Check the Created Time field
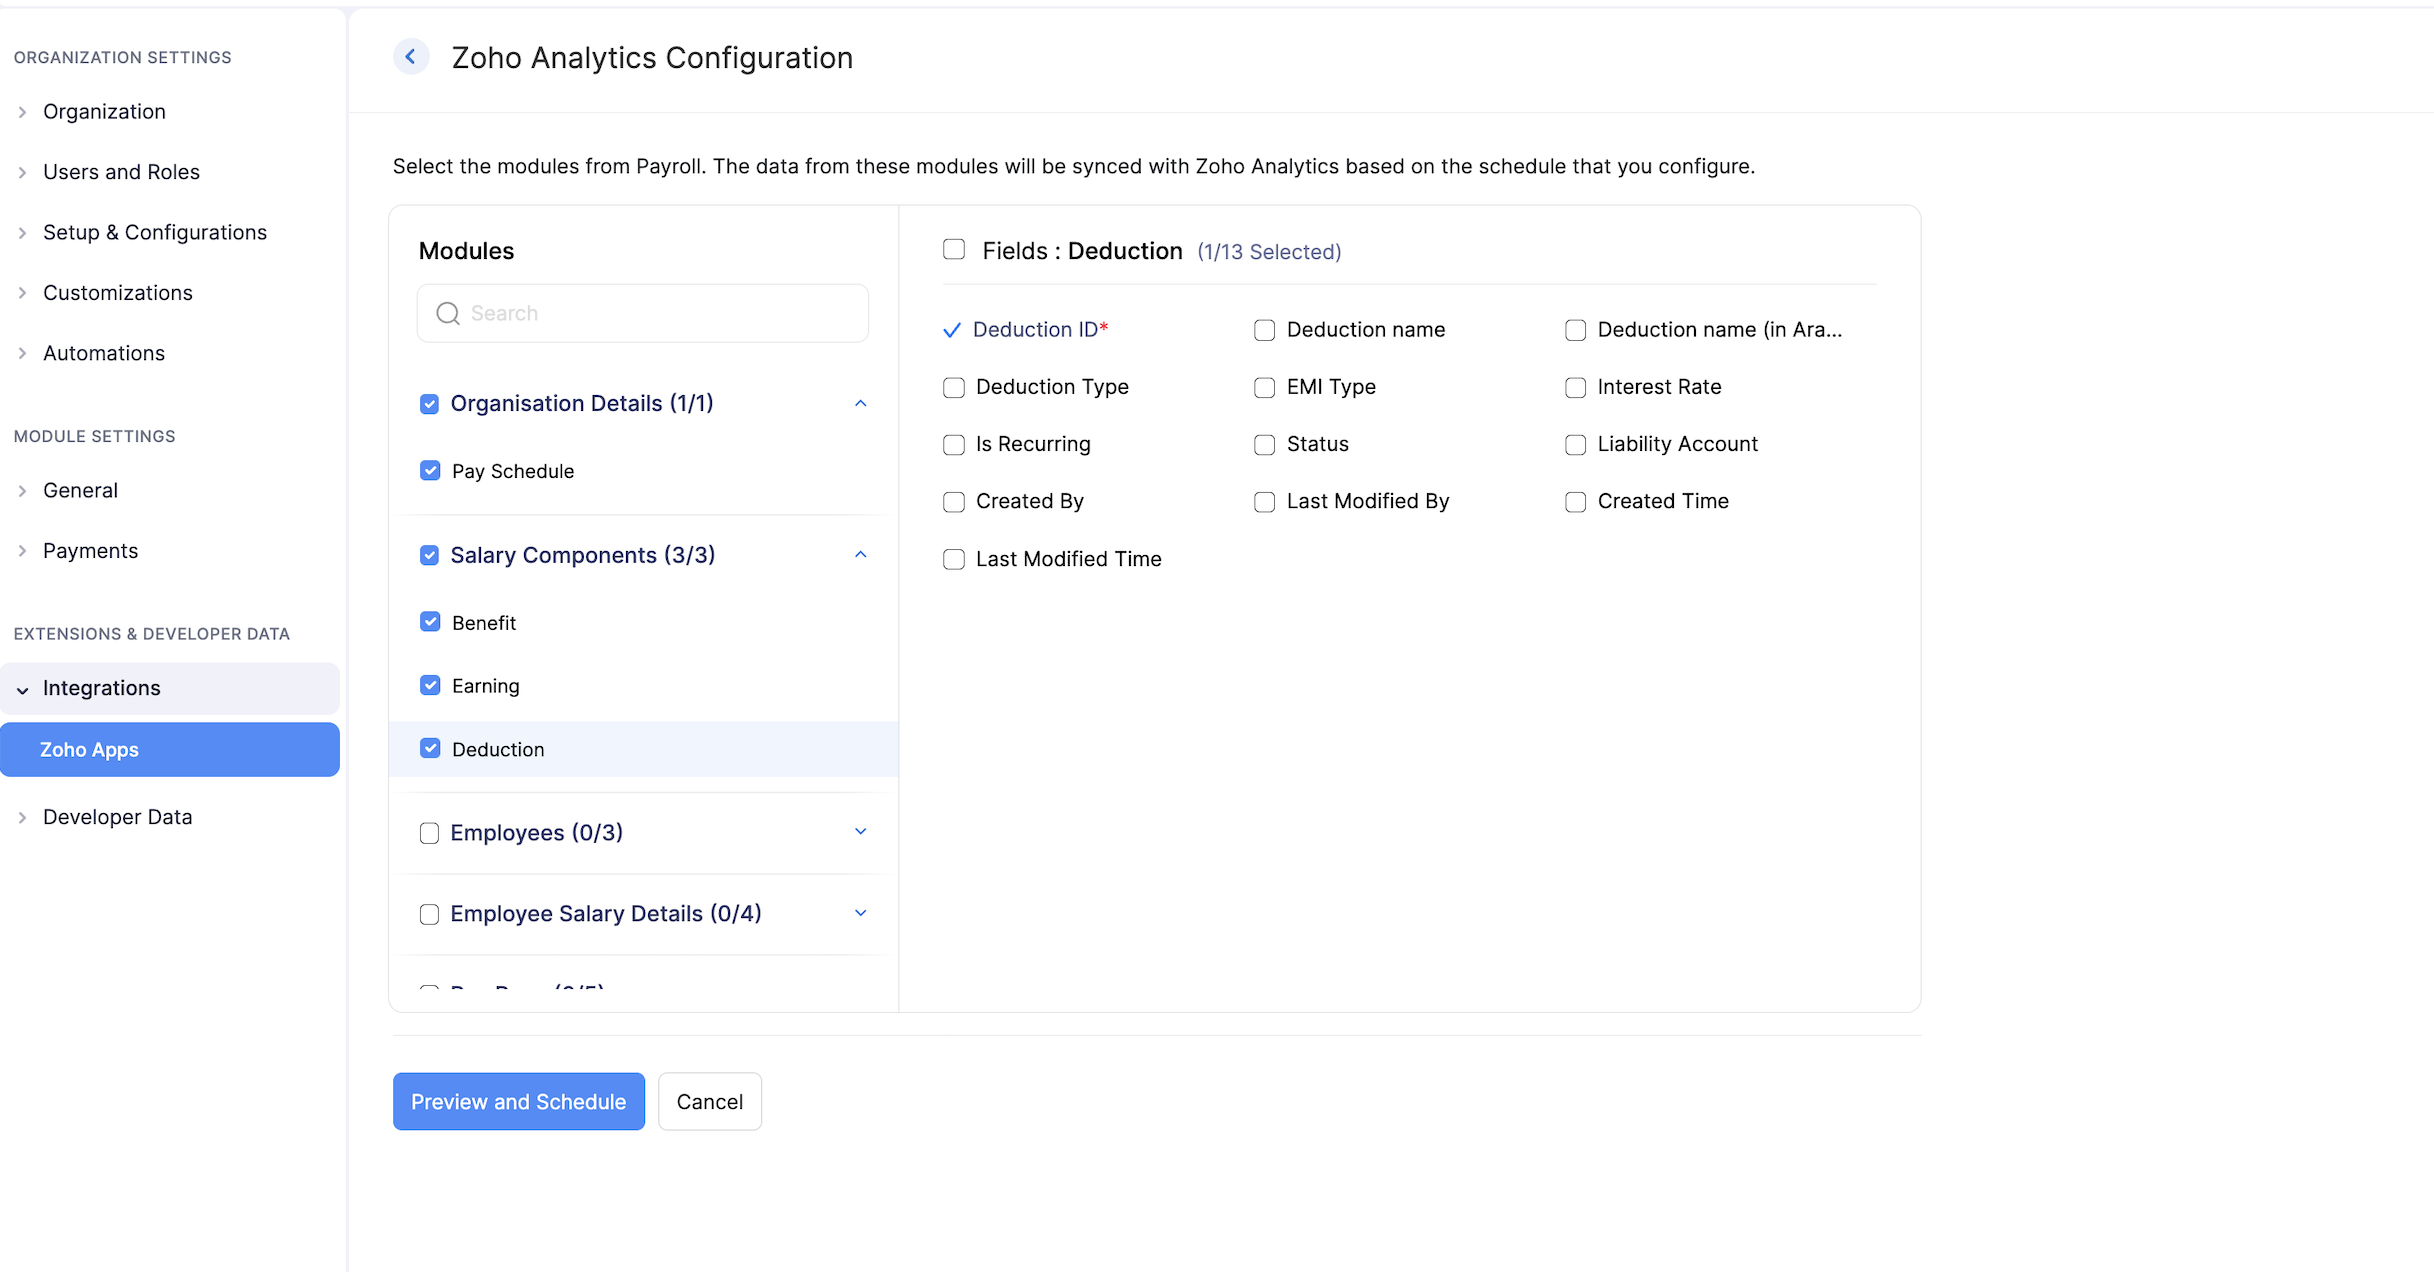The width and height of the screenshot is (2434, 1272). coord(1576,501)
